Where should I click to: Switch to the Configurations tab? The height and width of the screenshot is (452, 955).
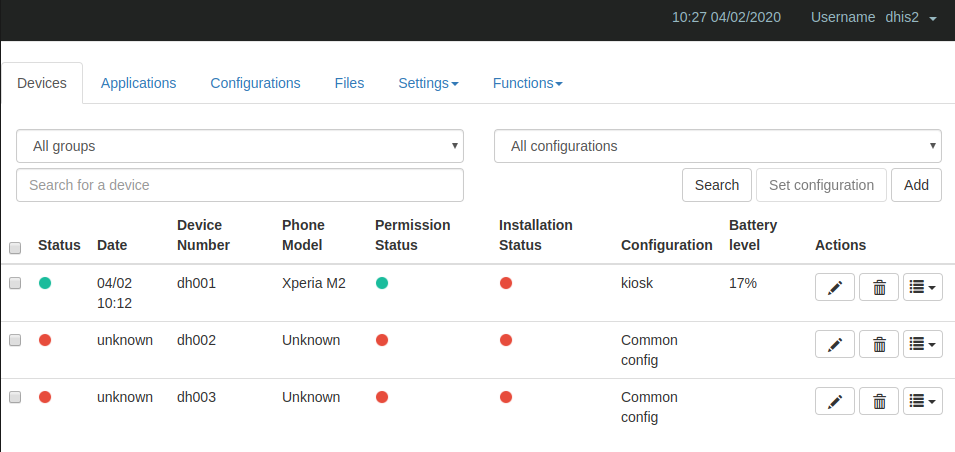point(255,83)
